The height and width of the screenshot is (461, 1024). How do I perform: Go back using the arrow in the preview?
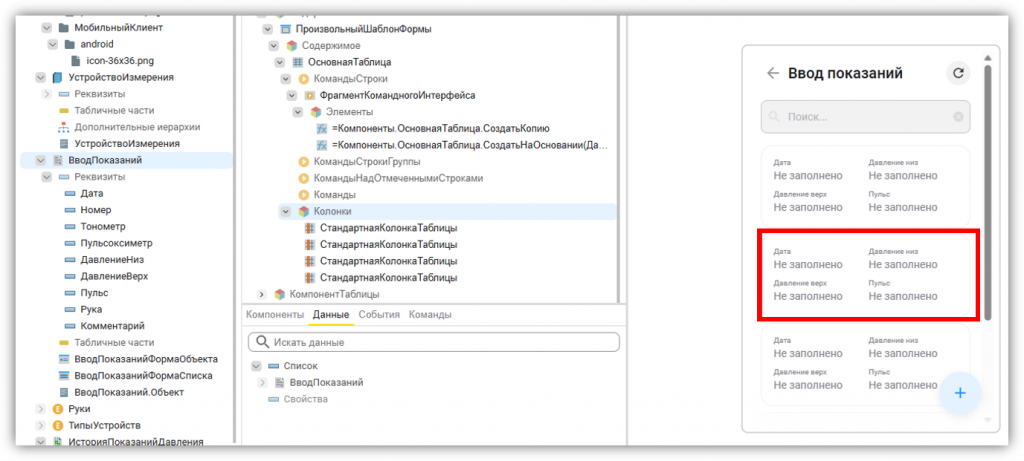773,73
